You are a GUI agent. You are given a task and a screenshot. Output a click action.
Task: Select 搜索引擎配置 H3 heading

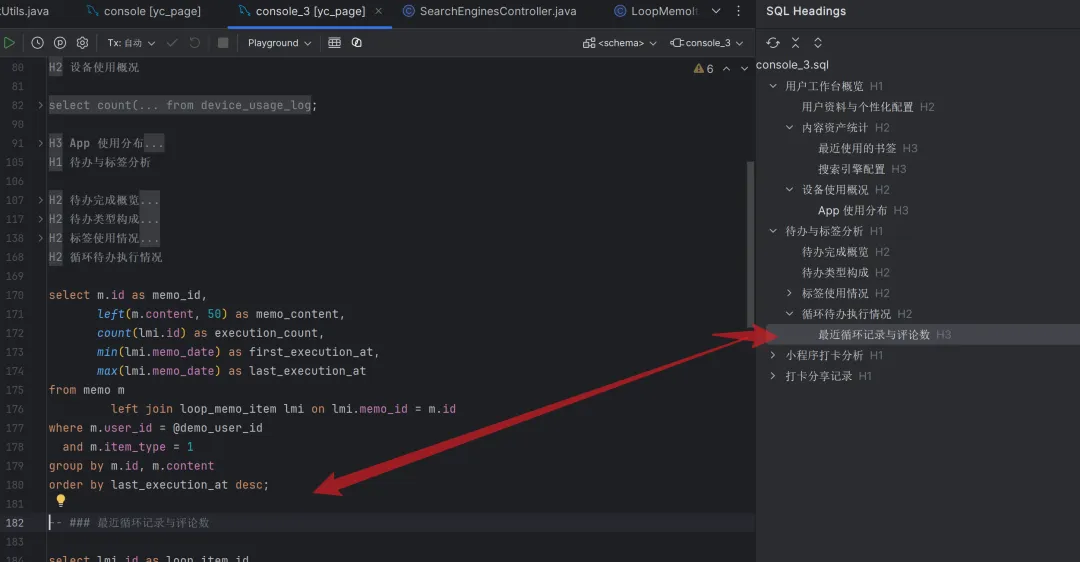click(862, 169)
